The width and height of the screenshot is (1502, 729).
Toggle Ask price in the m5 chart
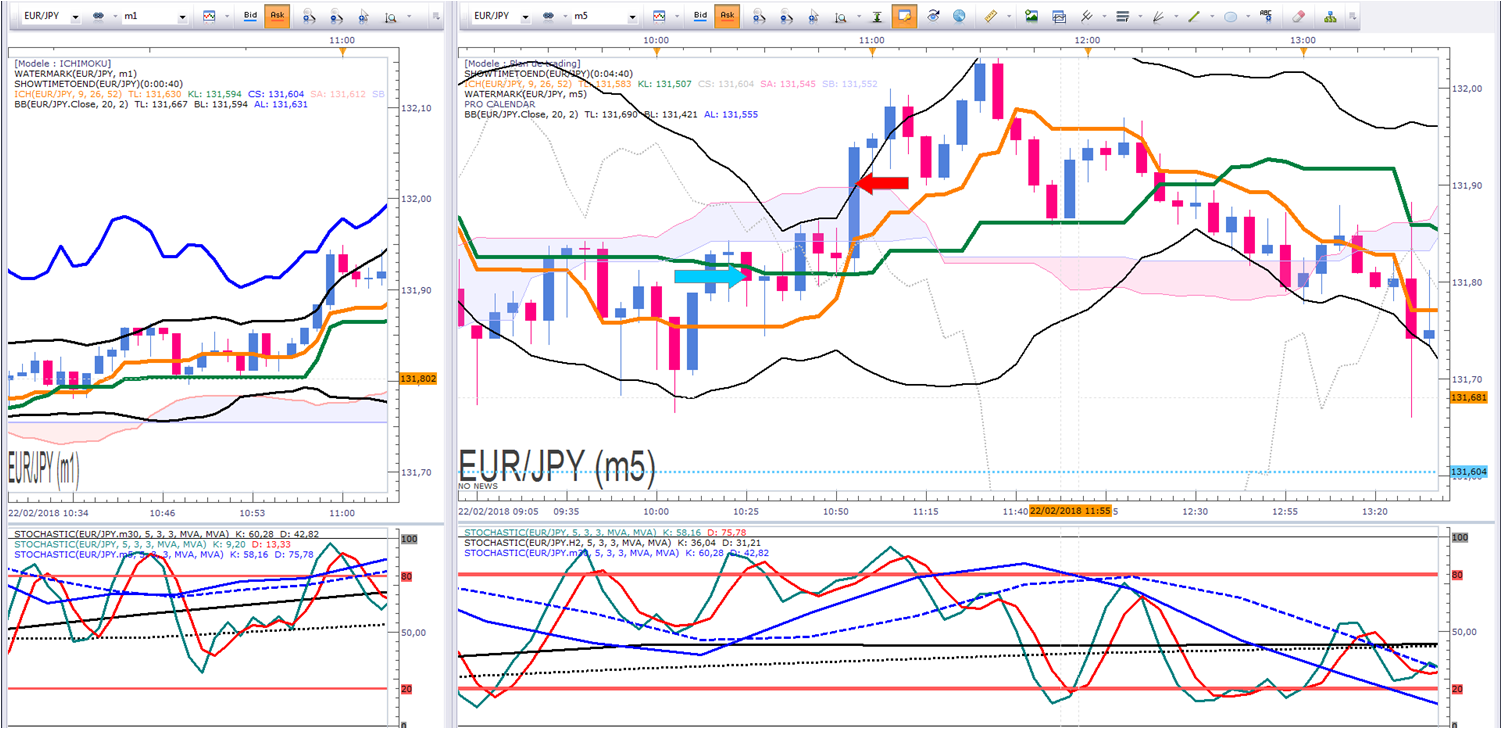click(x=727, y=17)
